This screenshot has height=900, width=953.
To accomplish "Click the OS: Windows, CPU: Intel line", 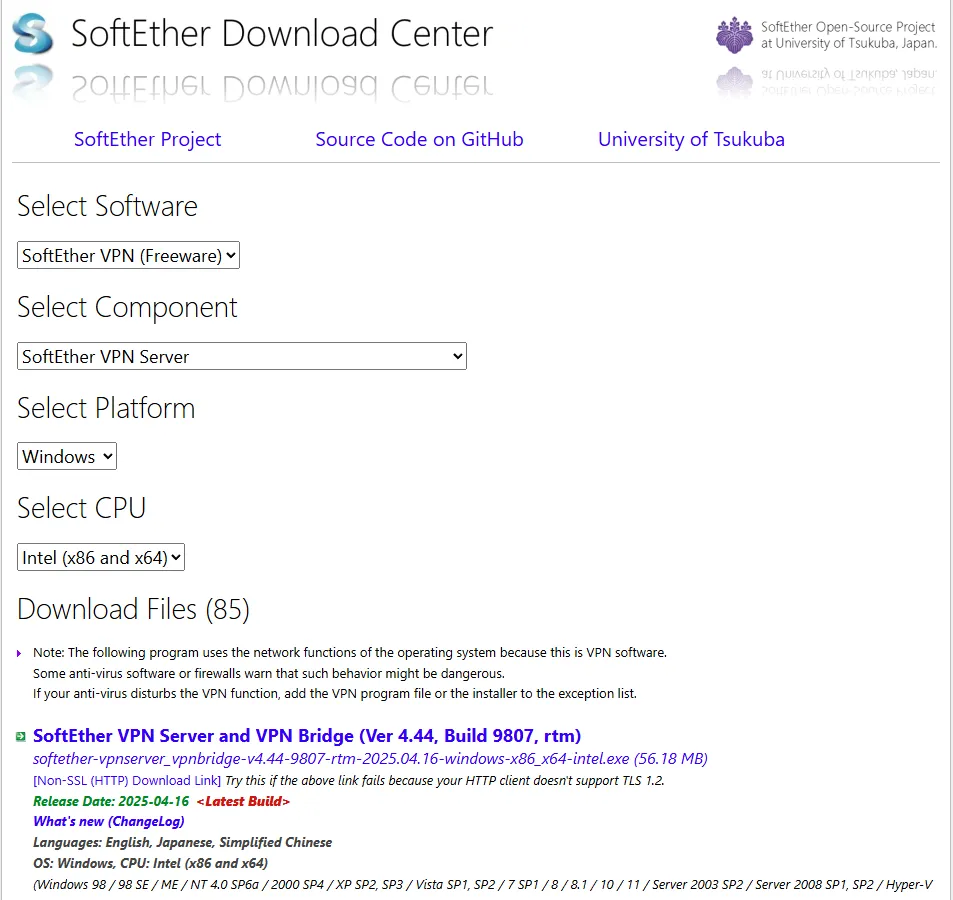I will click(x=151, y=864).
